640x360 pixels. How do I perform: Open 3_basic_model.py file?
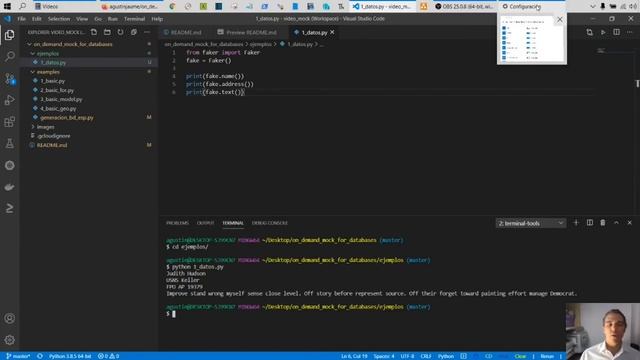61,99
